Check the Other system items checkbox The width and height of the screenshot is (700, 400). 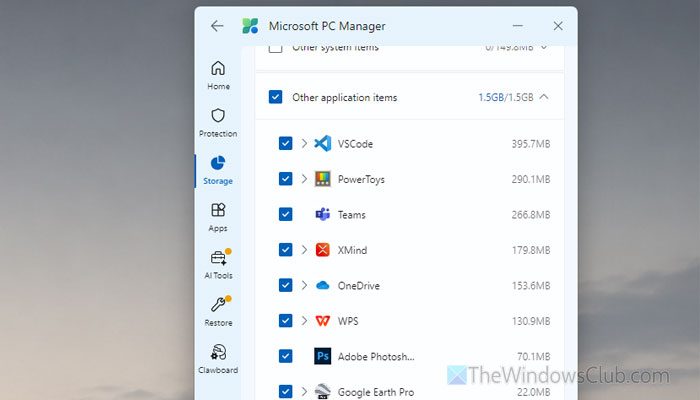[275, 48]
